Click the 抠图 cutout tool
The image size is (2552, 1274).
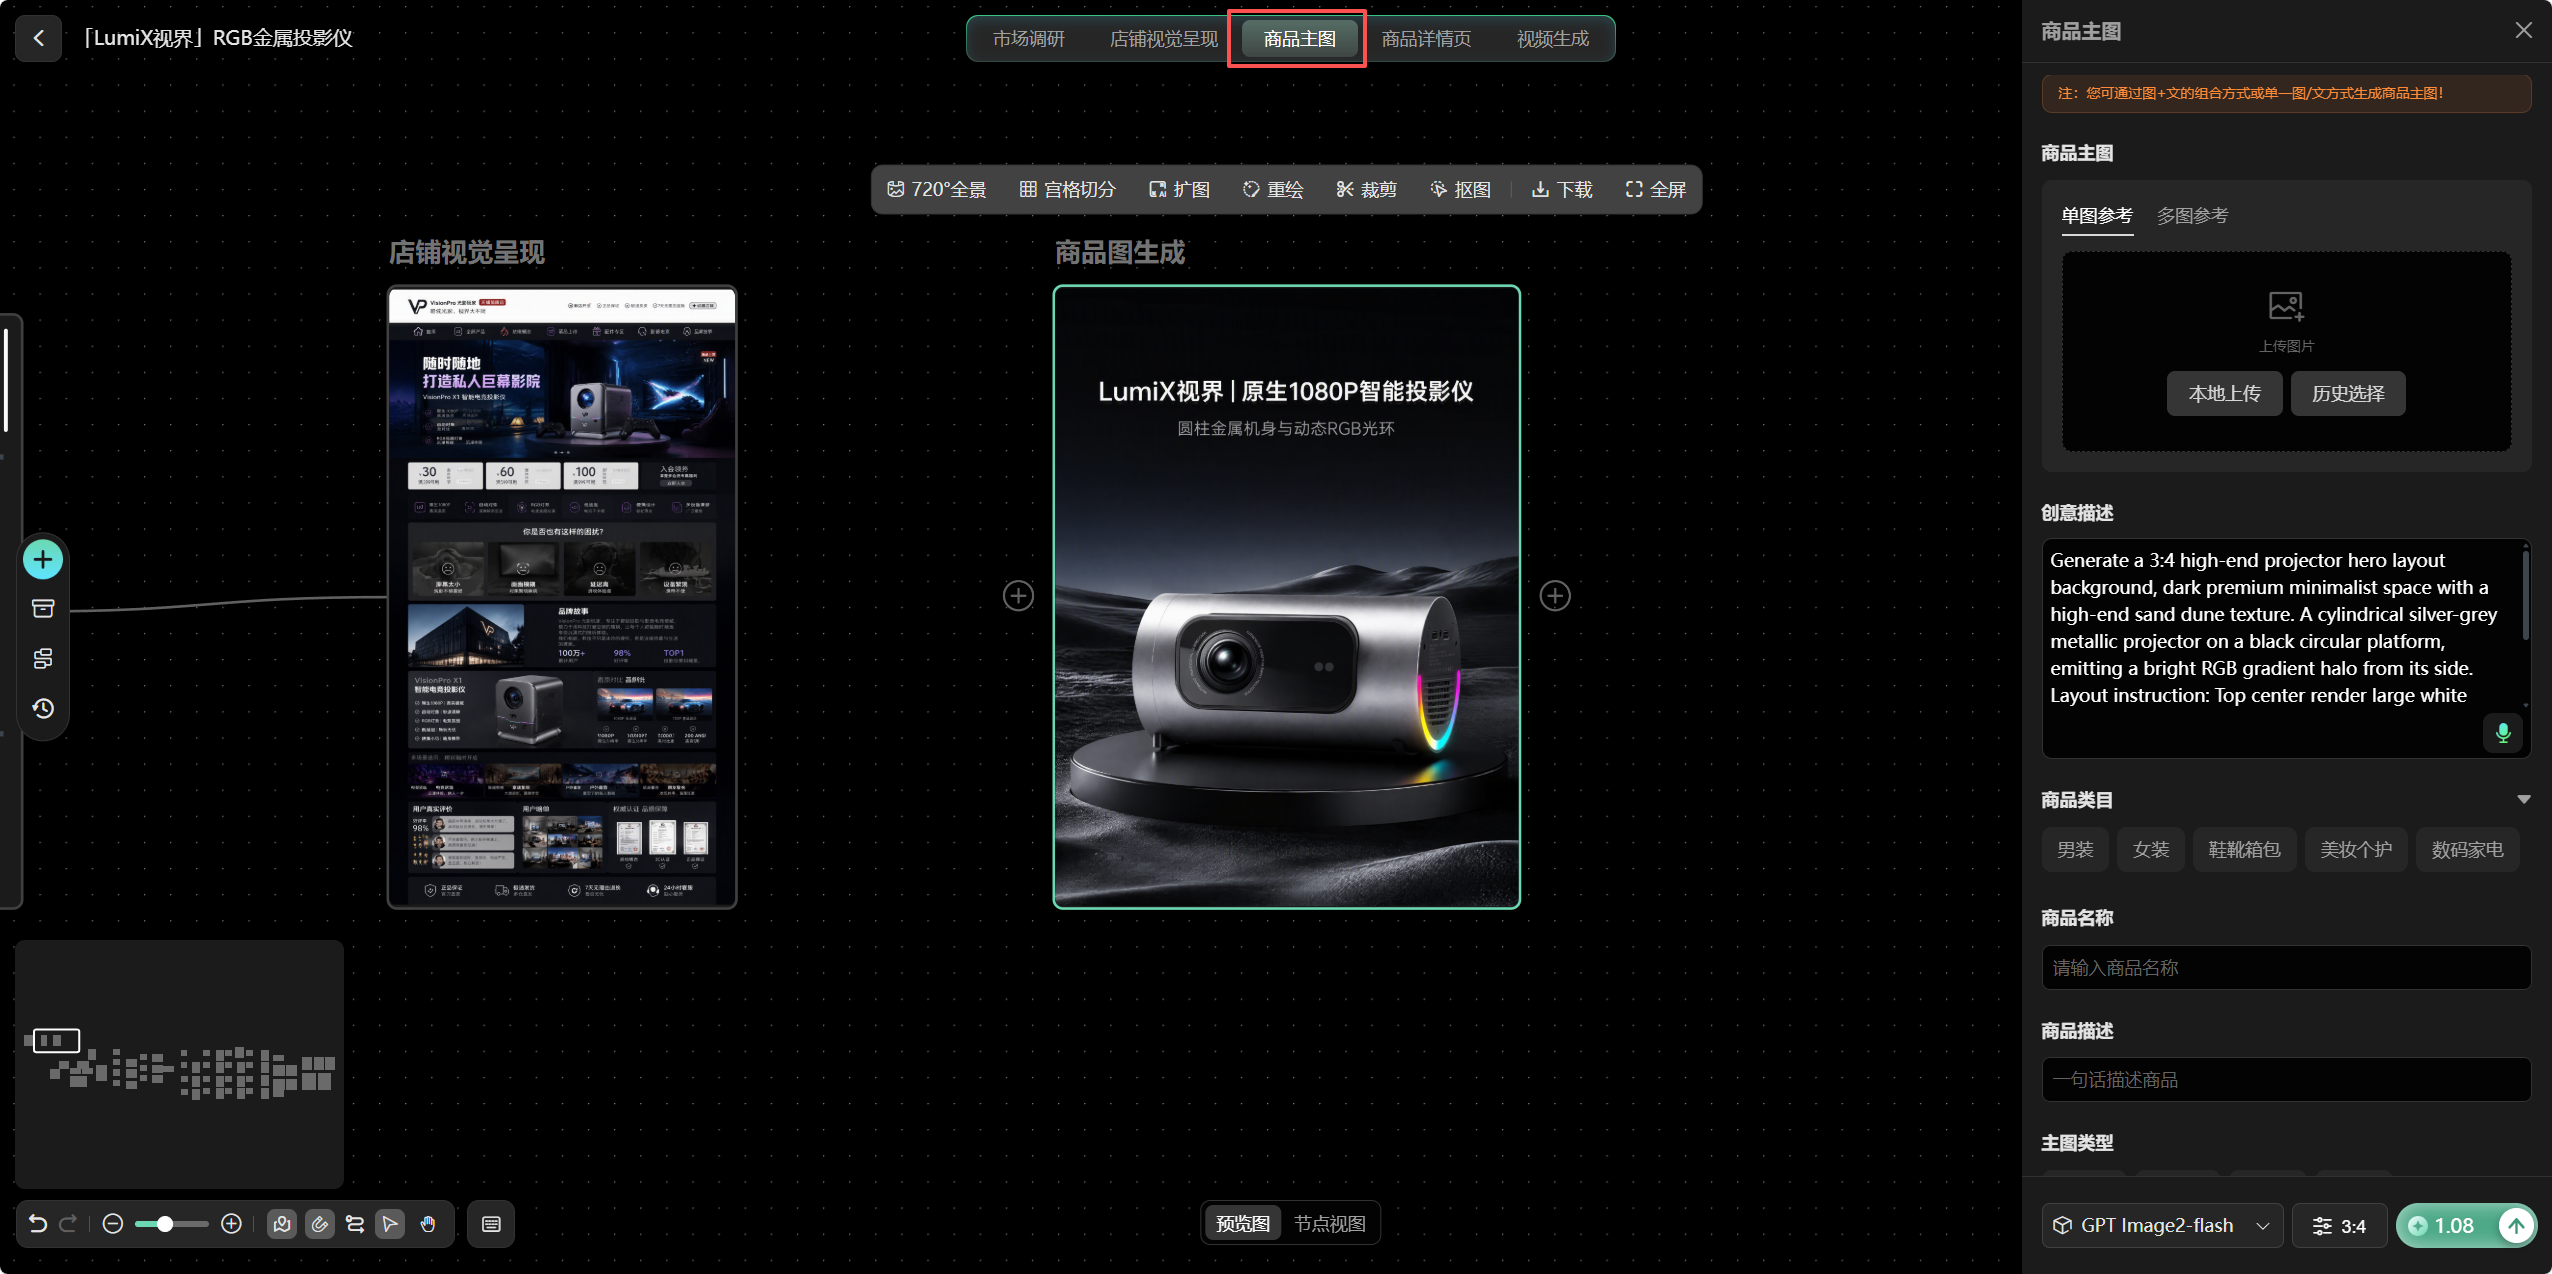(x=1460, y=189)
